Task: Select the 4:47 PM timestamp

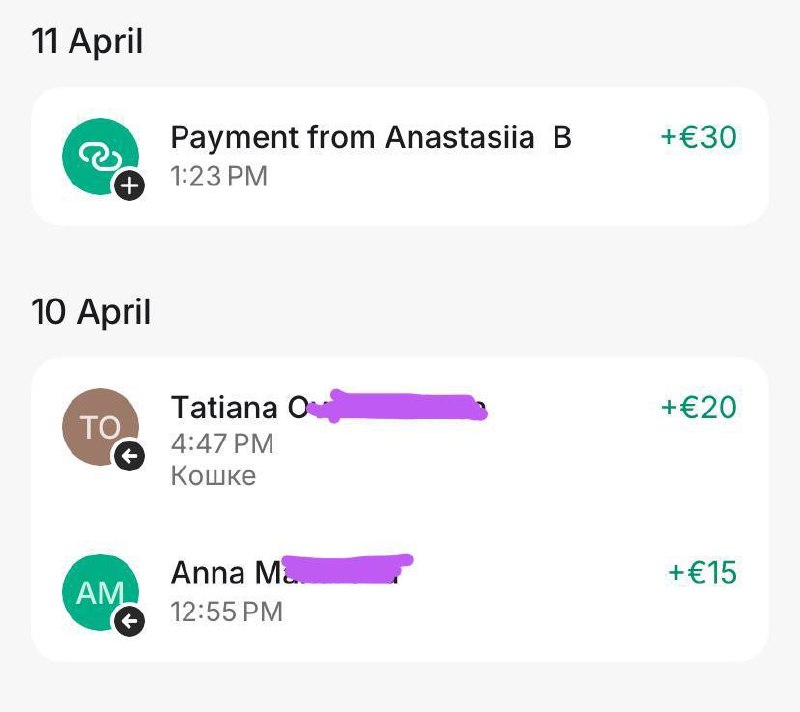Action: pyautogui.click(x=221, y=442)
